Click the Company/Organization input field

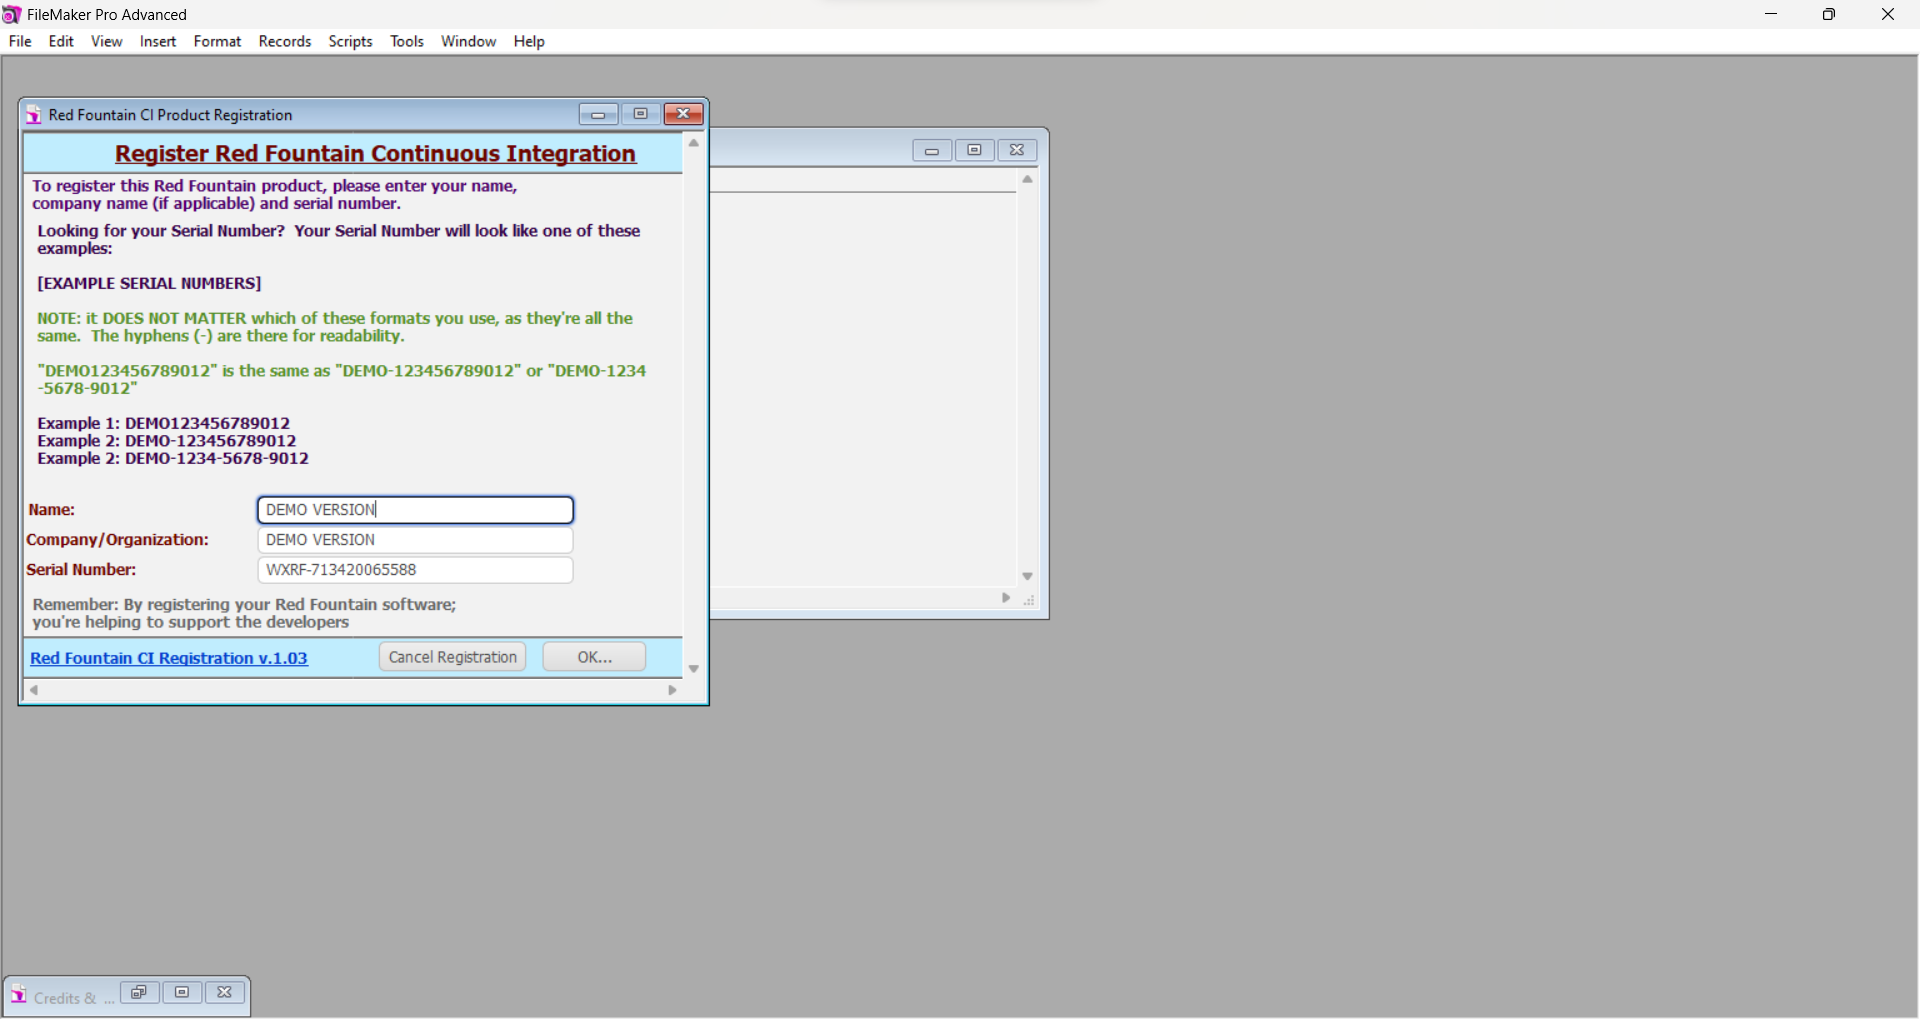pyautogui.click(x=416, y=540)
